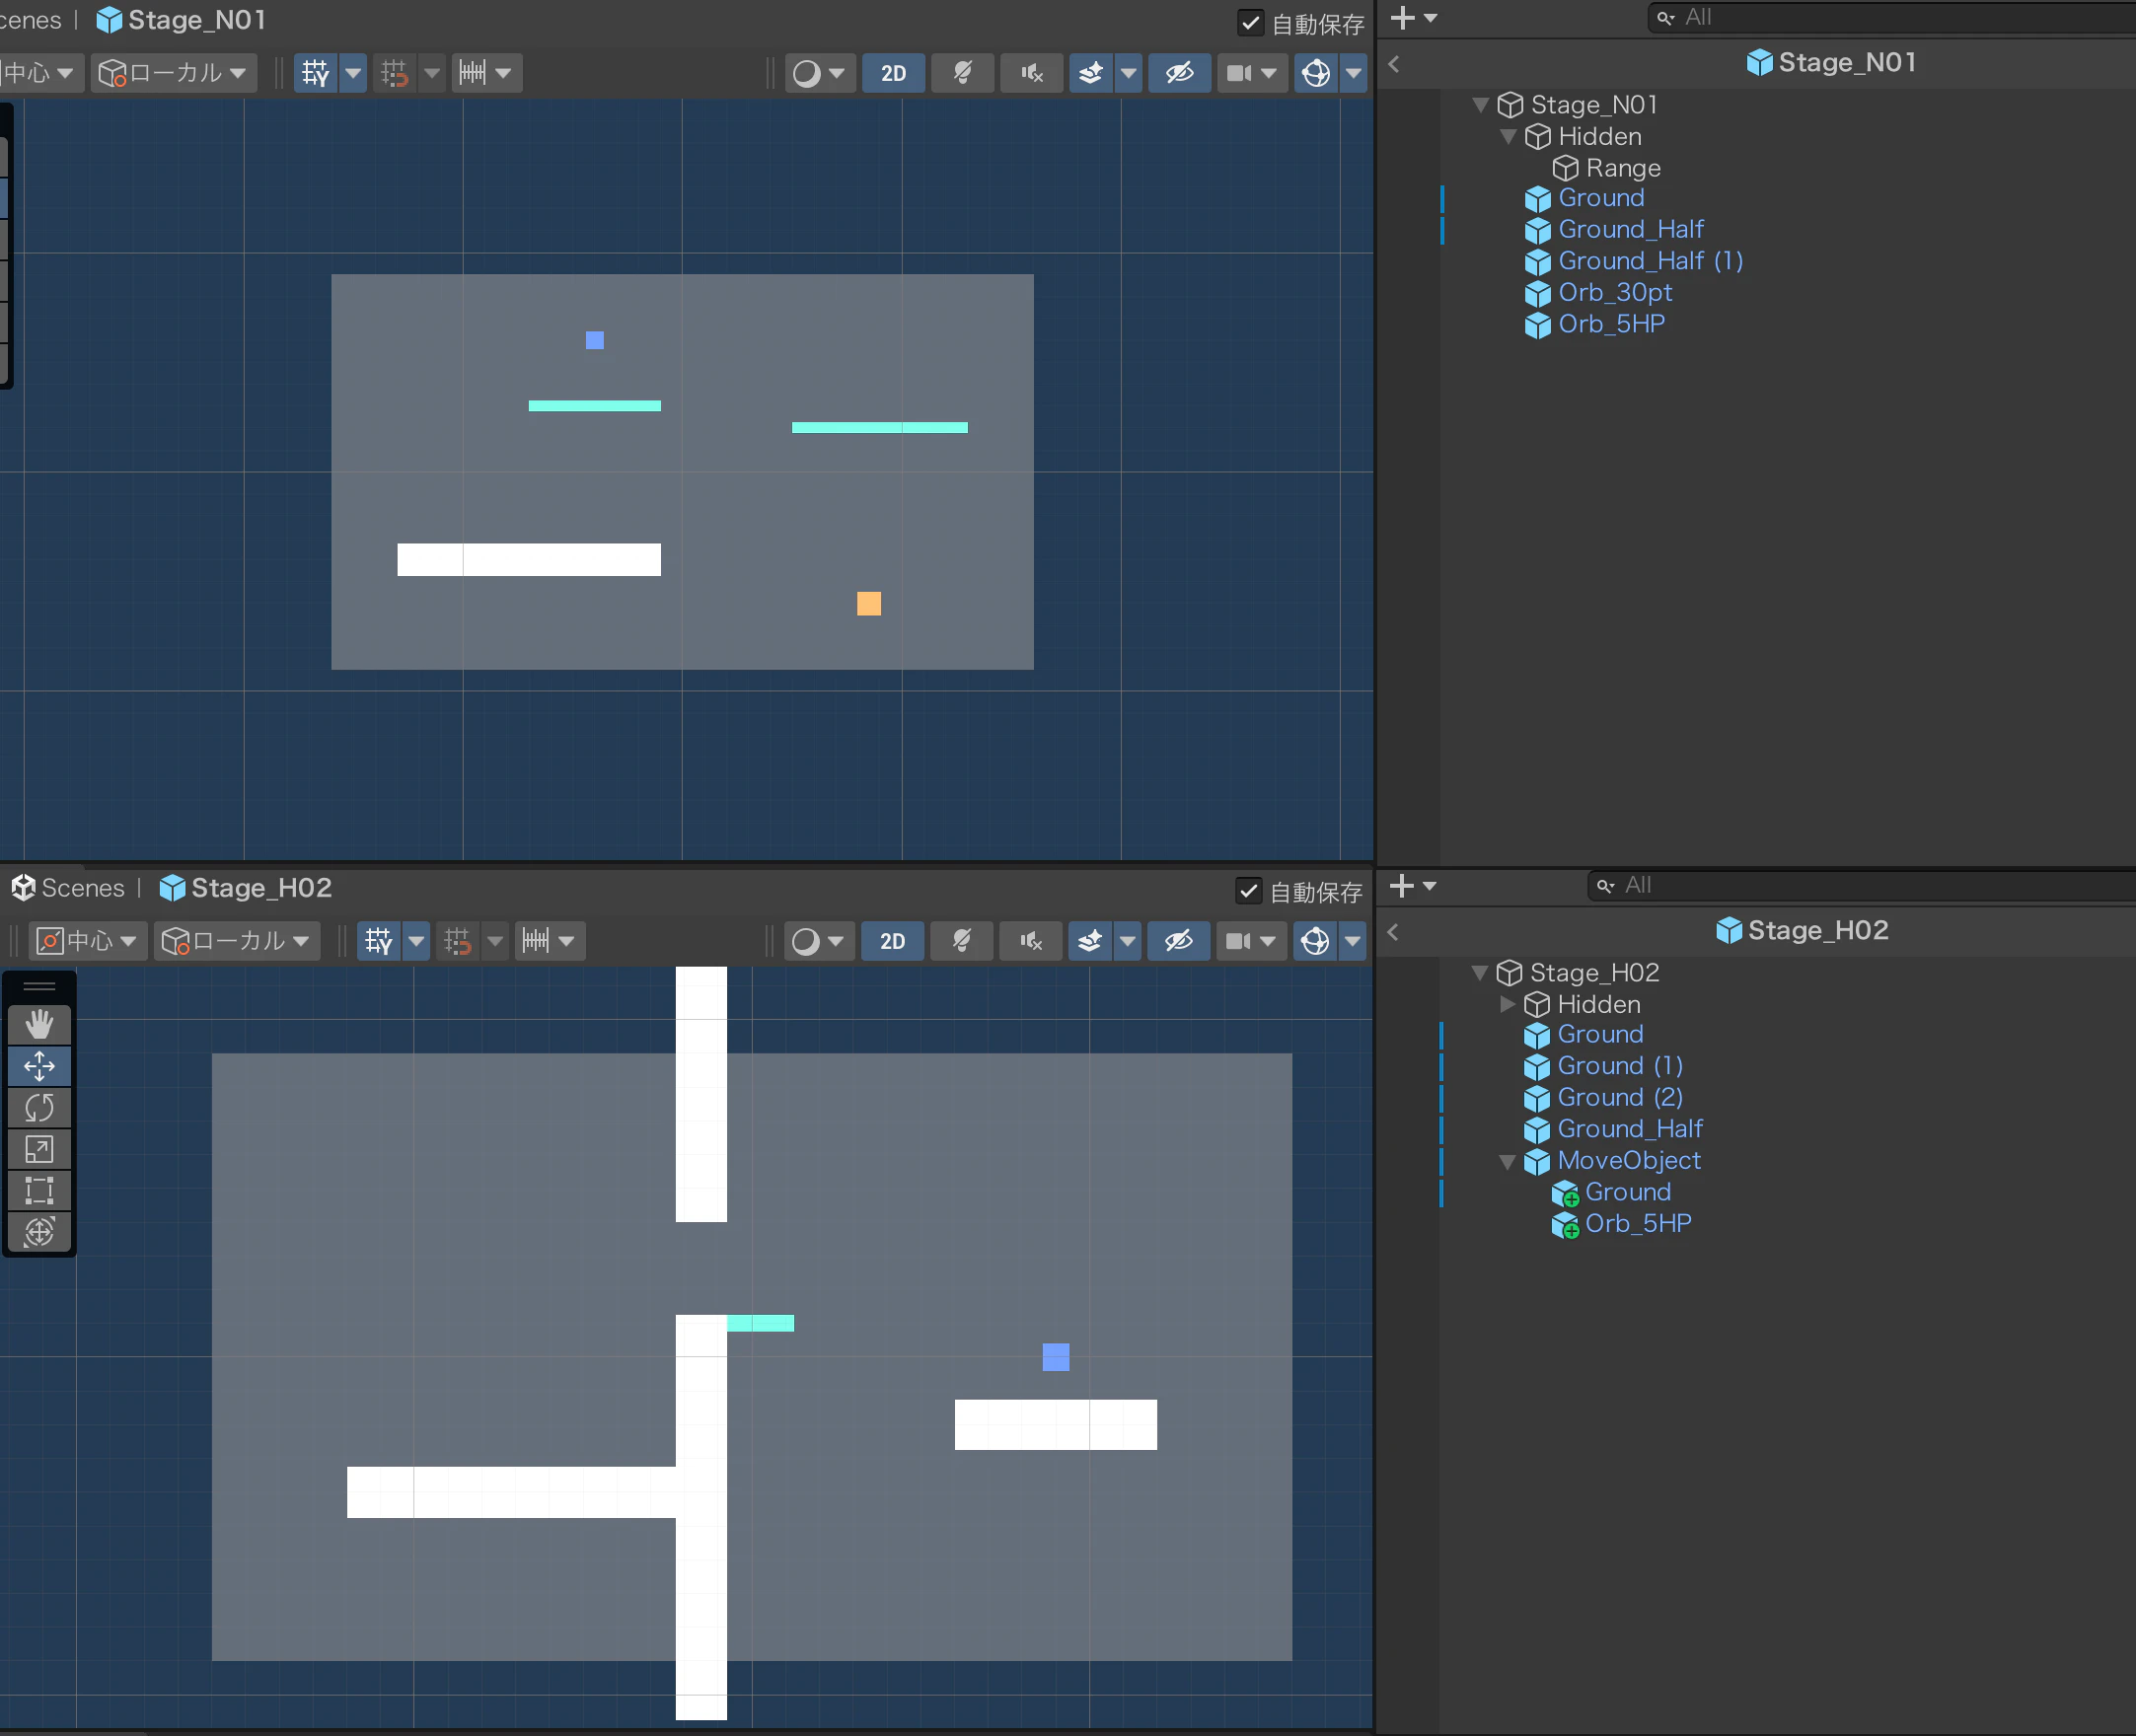The image size is (2136, 1736).
Task: Select the Scale tool in lower scene
Action: click(39, 1149)
